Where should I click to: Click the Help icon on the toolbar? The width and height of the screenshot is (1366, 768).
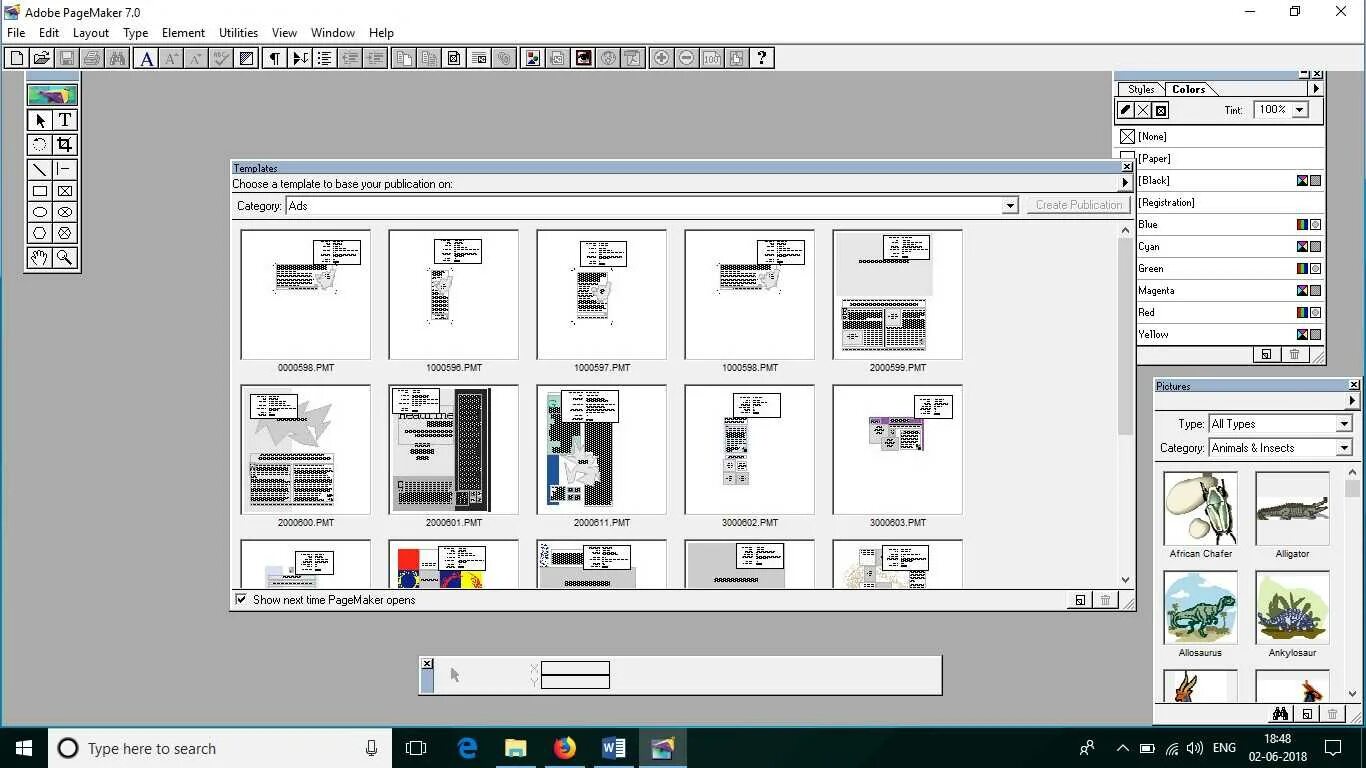tap(762, 58)
